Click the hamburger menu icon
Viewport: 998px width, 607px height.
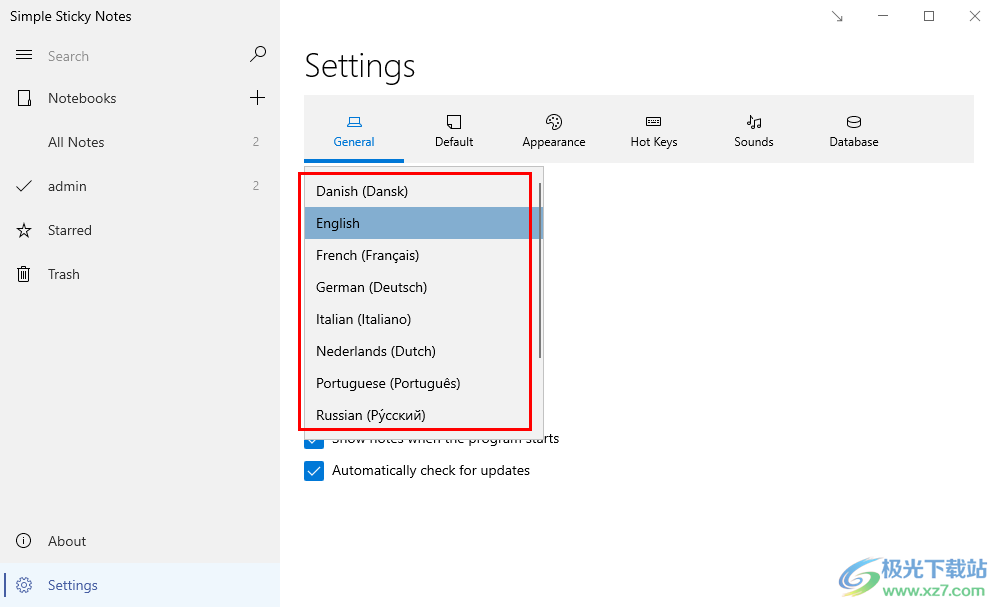tap(24, 55)
